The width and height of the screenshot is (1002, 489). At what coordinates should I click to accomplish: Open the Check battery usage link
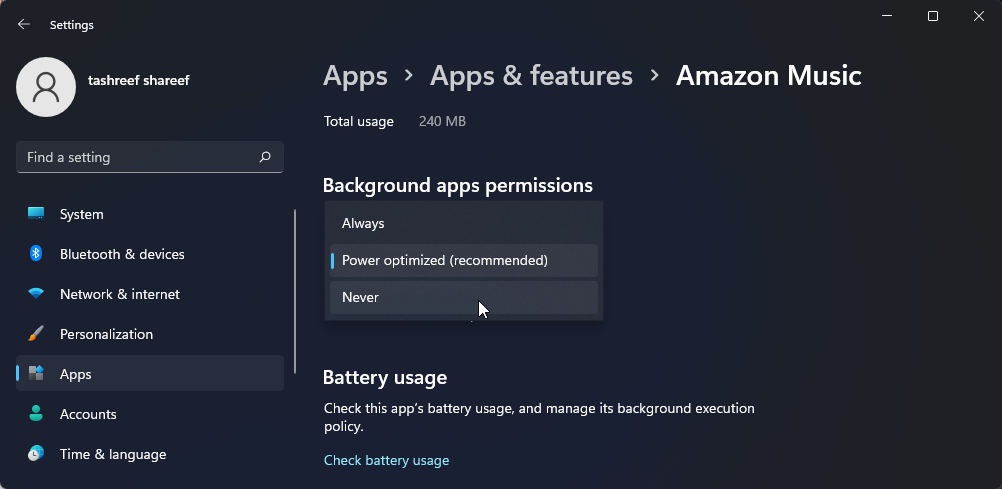(x=386, y=460)
